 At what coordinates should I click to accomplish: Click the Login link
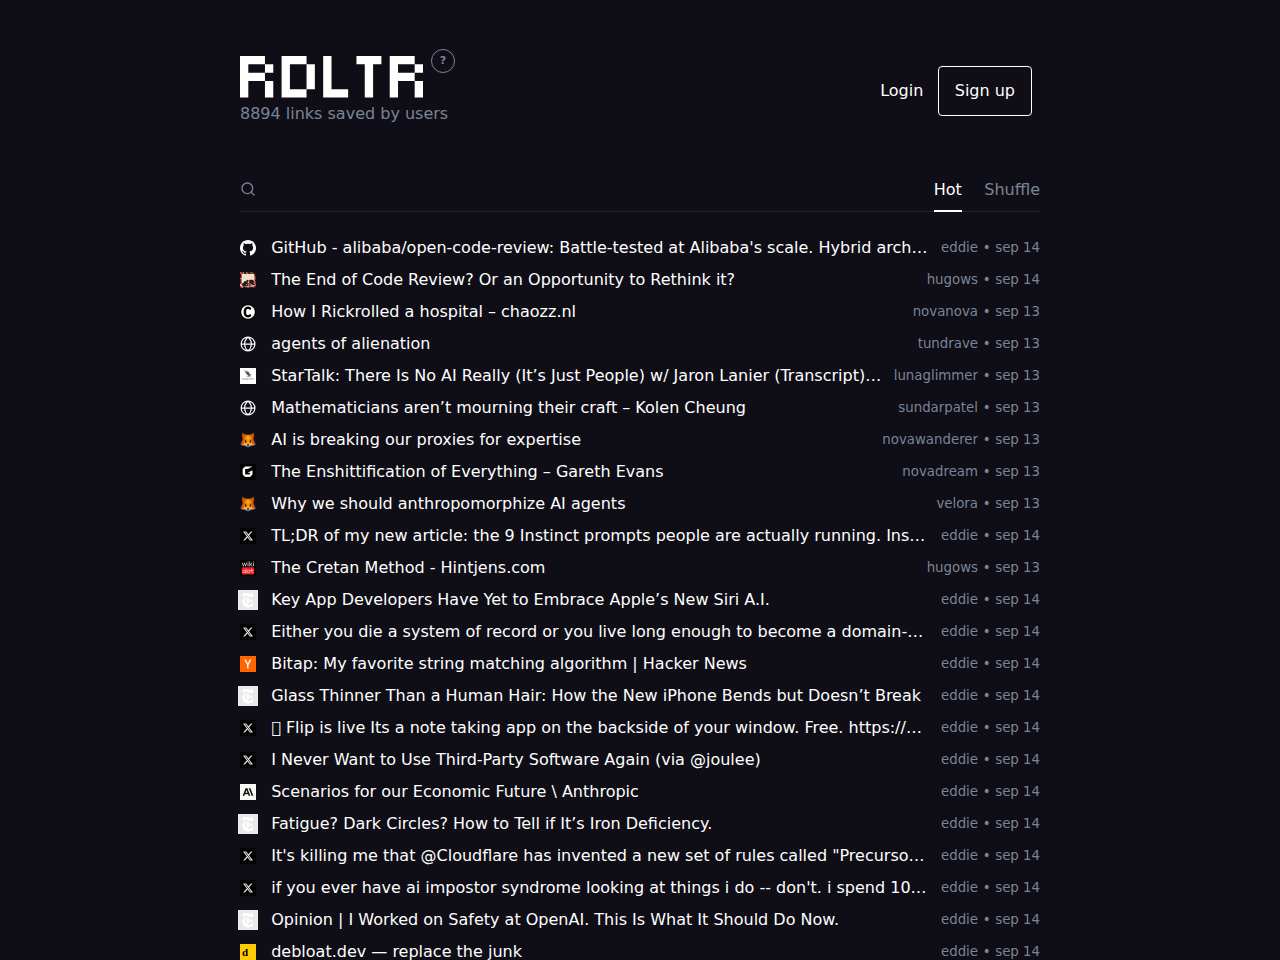coord(901,90)
